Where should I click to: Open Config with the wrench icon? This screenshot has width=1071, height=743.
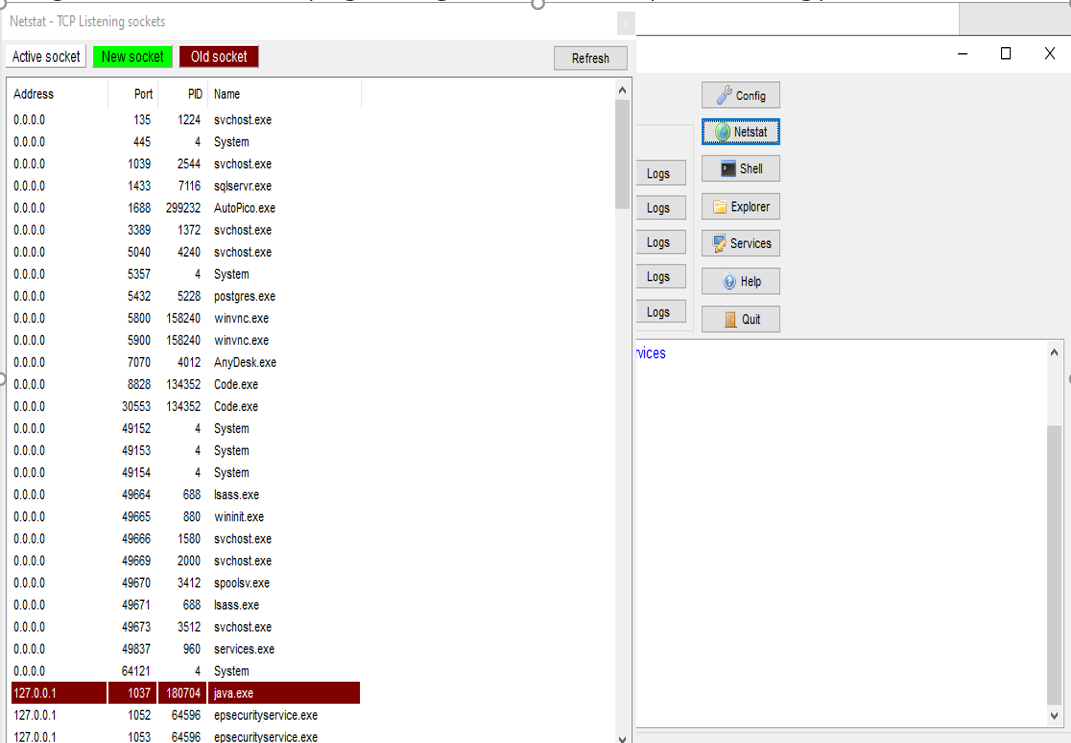pyautogui.click(x=740, y=96)
